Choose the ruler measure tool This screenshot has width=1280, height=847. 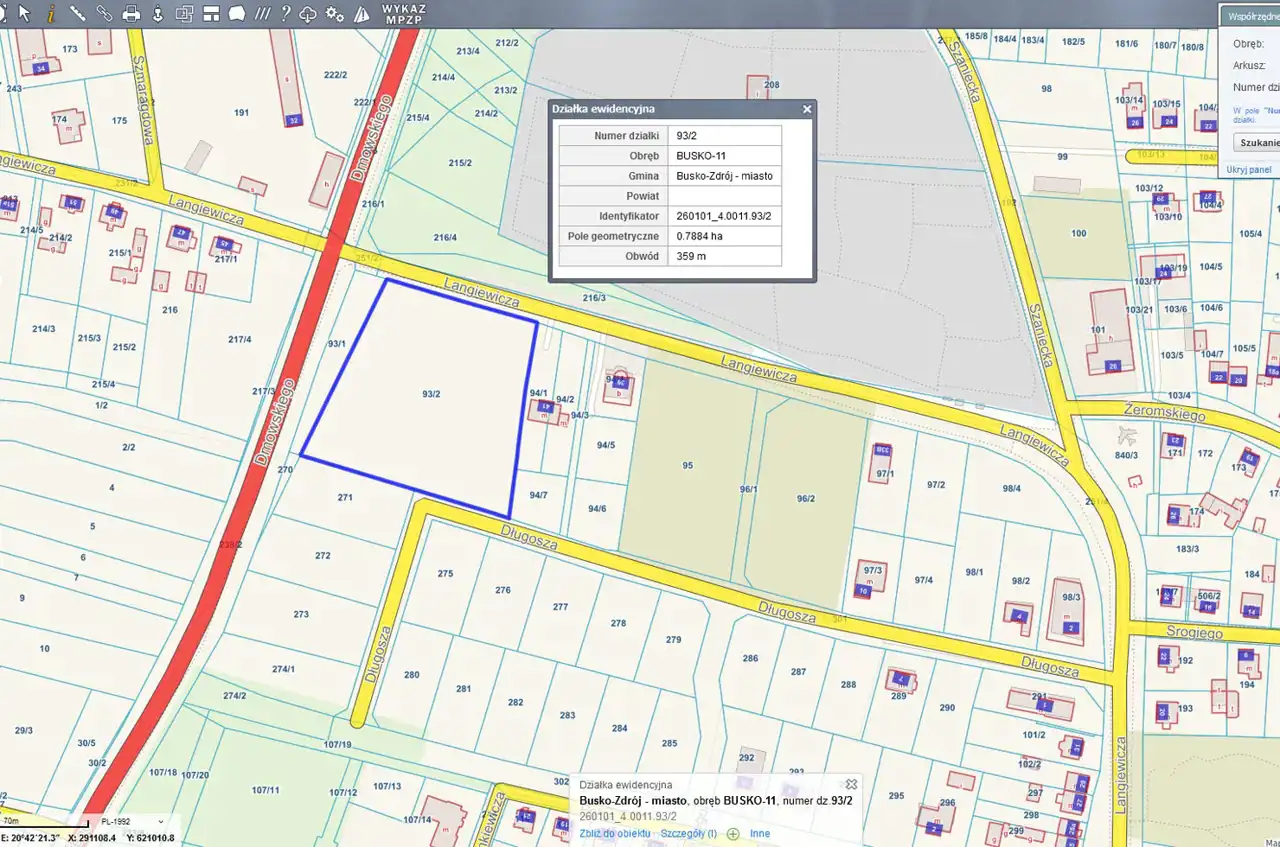coord(77,13)
